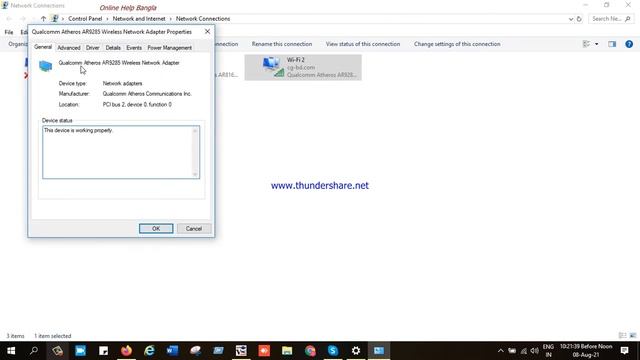Open the Events tab
The image size is (640, 360).
click(x=134, y=48)
